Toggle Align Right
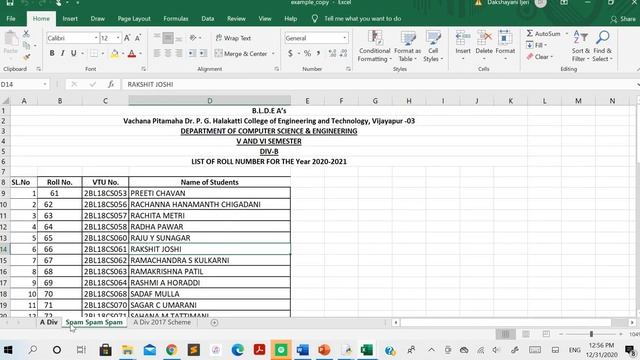640x360 pixels. point(179,53)
